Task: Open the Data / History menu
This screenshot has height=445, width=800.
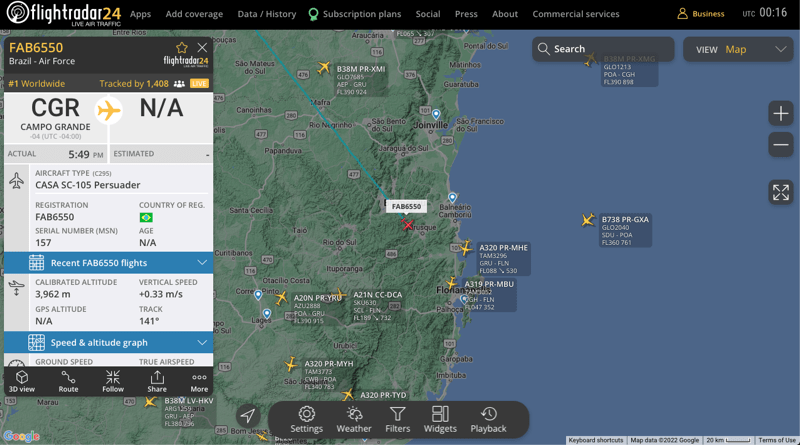Action: 267,14
